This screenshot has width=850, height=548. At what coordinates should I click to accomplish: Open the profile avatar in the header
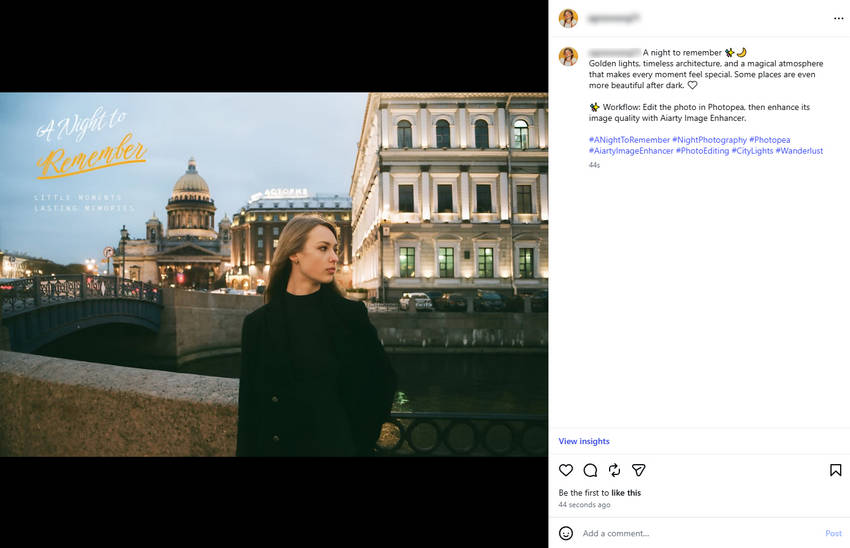coord(568,18)
